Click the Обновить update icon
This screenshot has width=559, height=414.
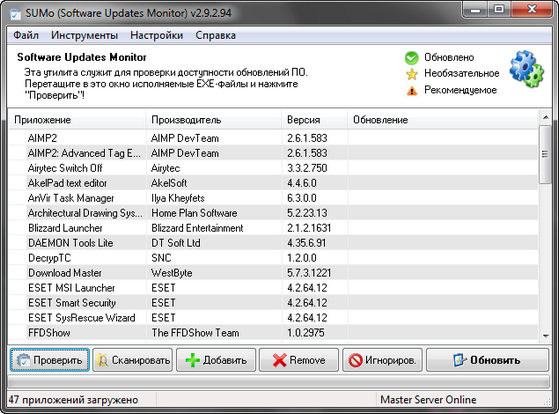click(459, 360)
